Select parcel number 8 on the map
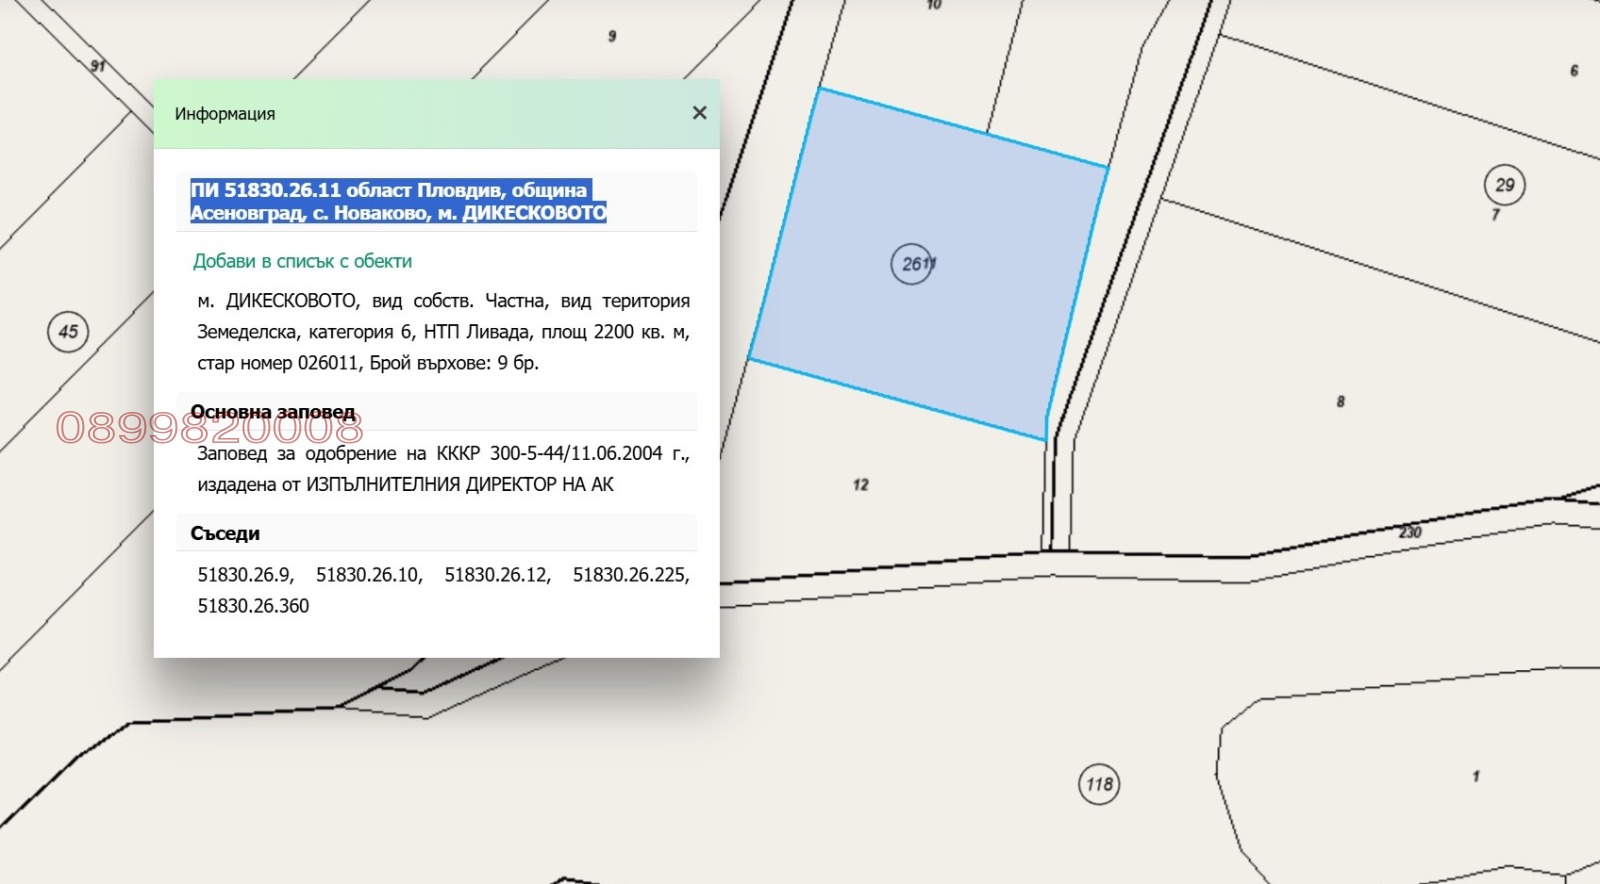Screen dimensions: 1600x884 click(1340, 402)
